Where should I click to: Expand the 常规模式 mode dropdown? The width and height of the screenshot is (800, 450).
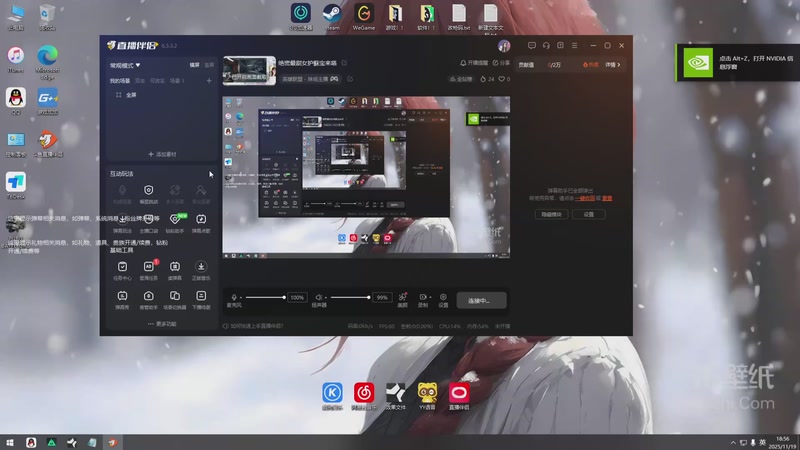point(125,65)
